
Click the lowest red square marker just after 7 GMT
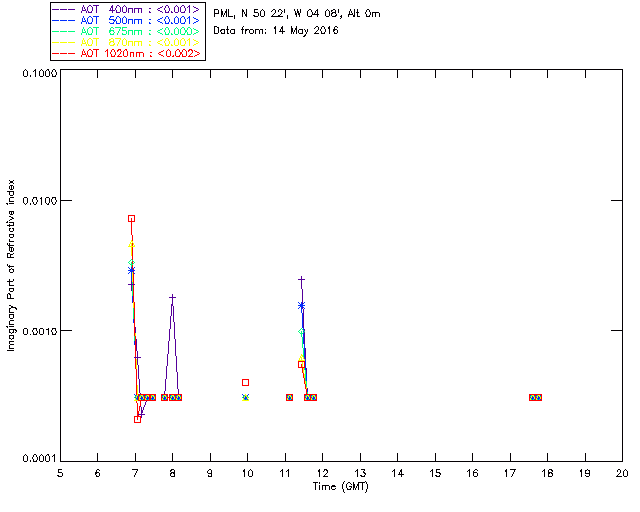[x=138, y=420]
